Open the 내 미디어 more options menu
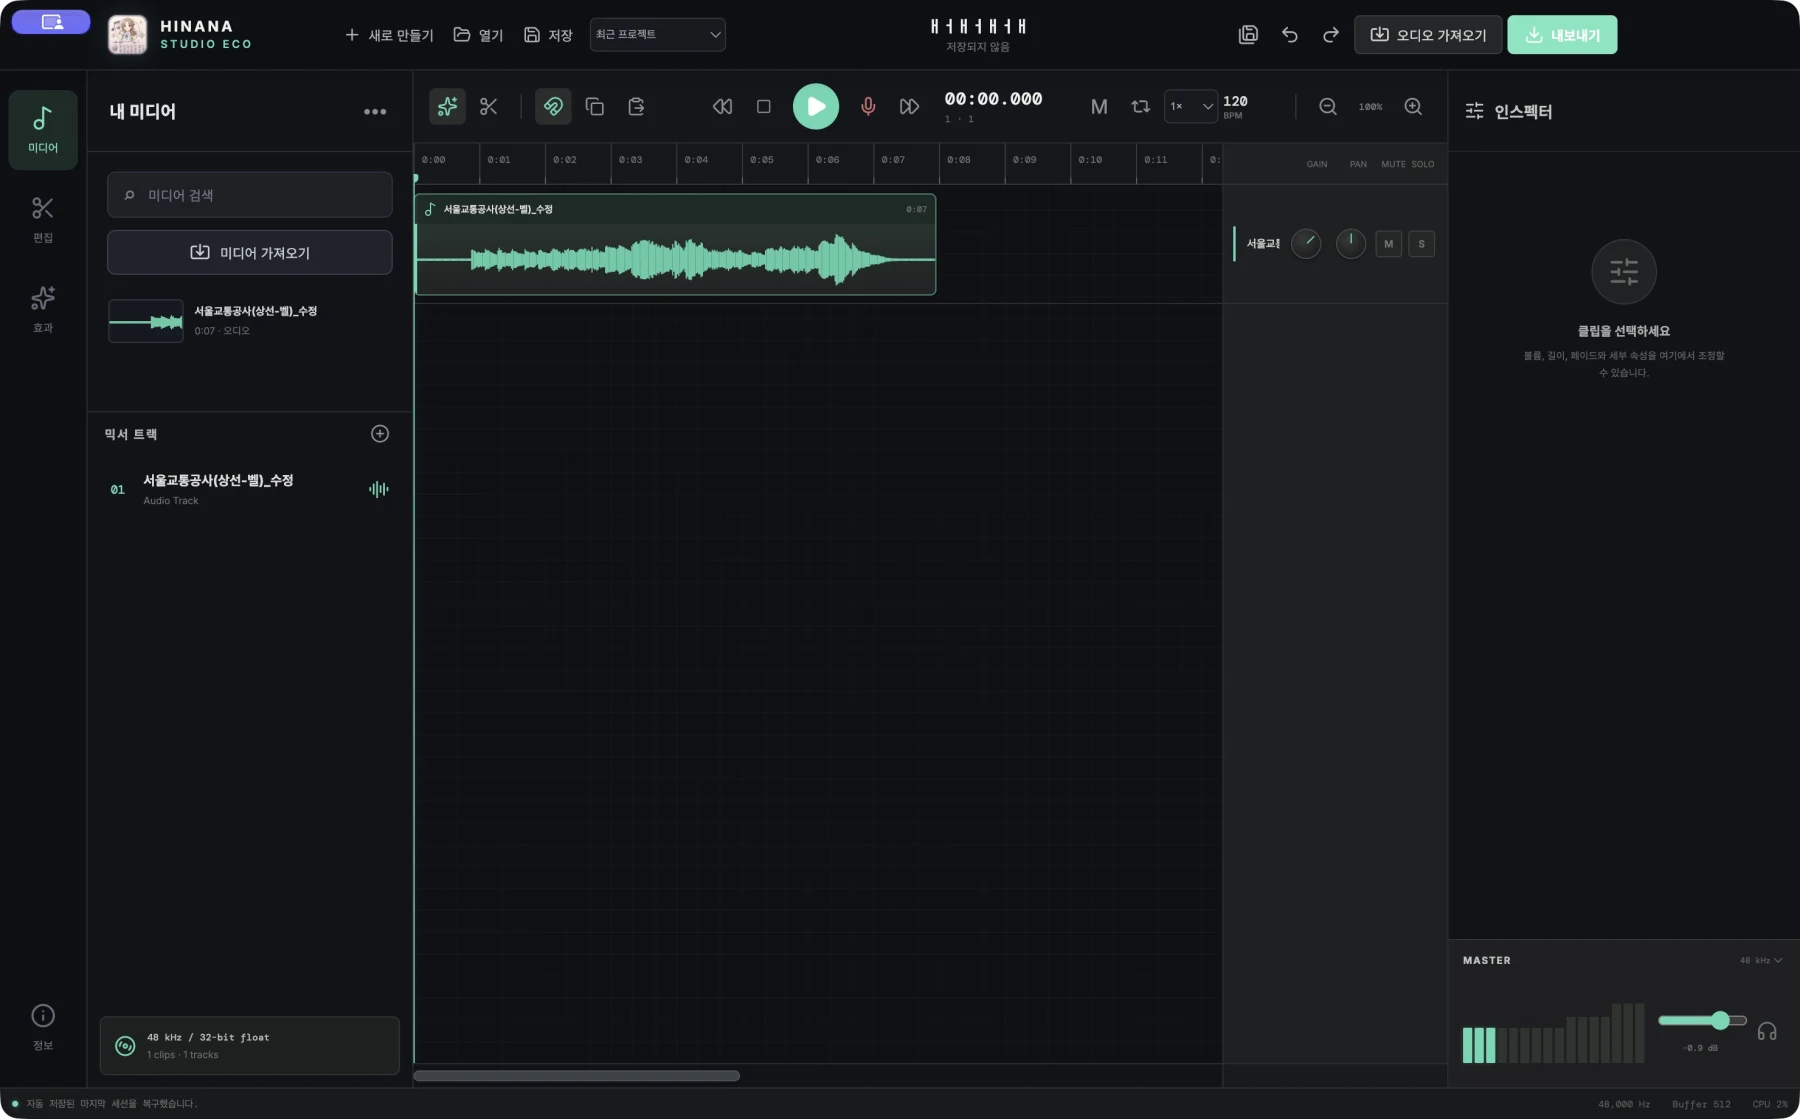Screen dimensions: 1800x1119 point(375,112)
